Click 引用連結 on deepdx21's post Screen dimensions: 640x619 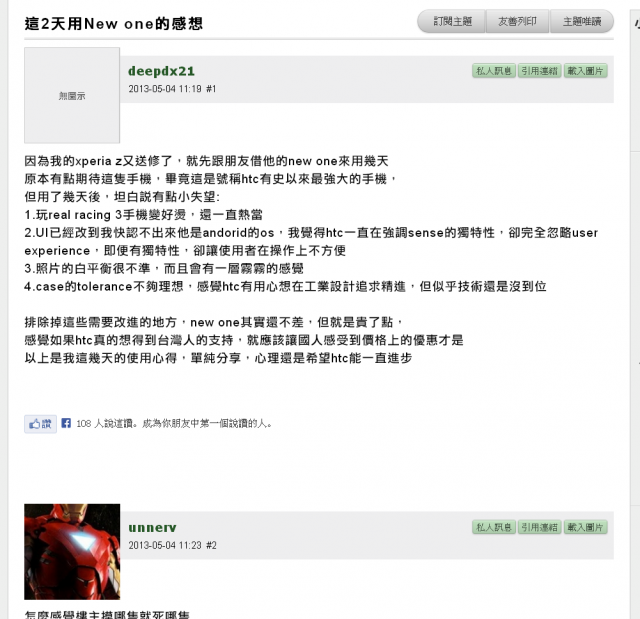[540, 71]
